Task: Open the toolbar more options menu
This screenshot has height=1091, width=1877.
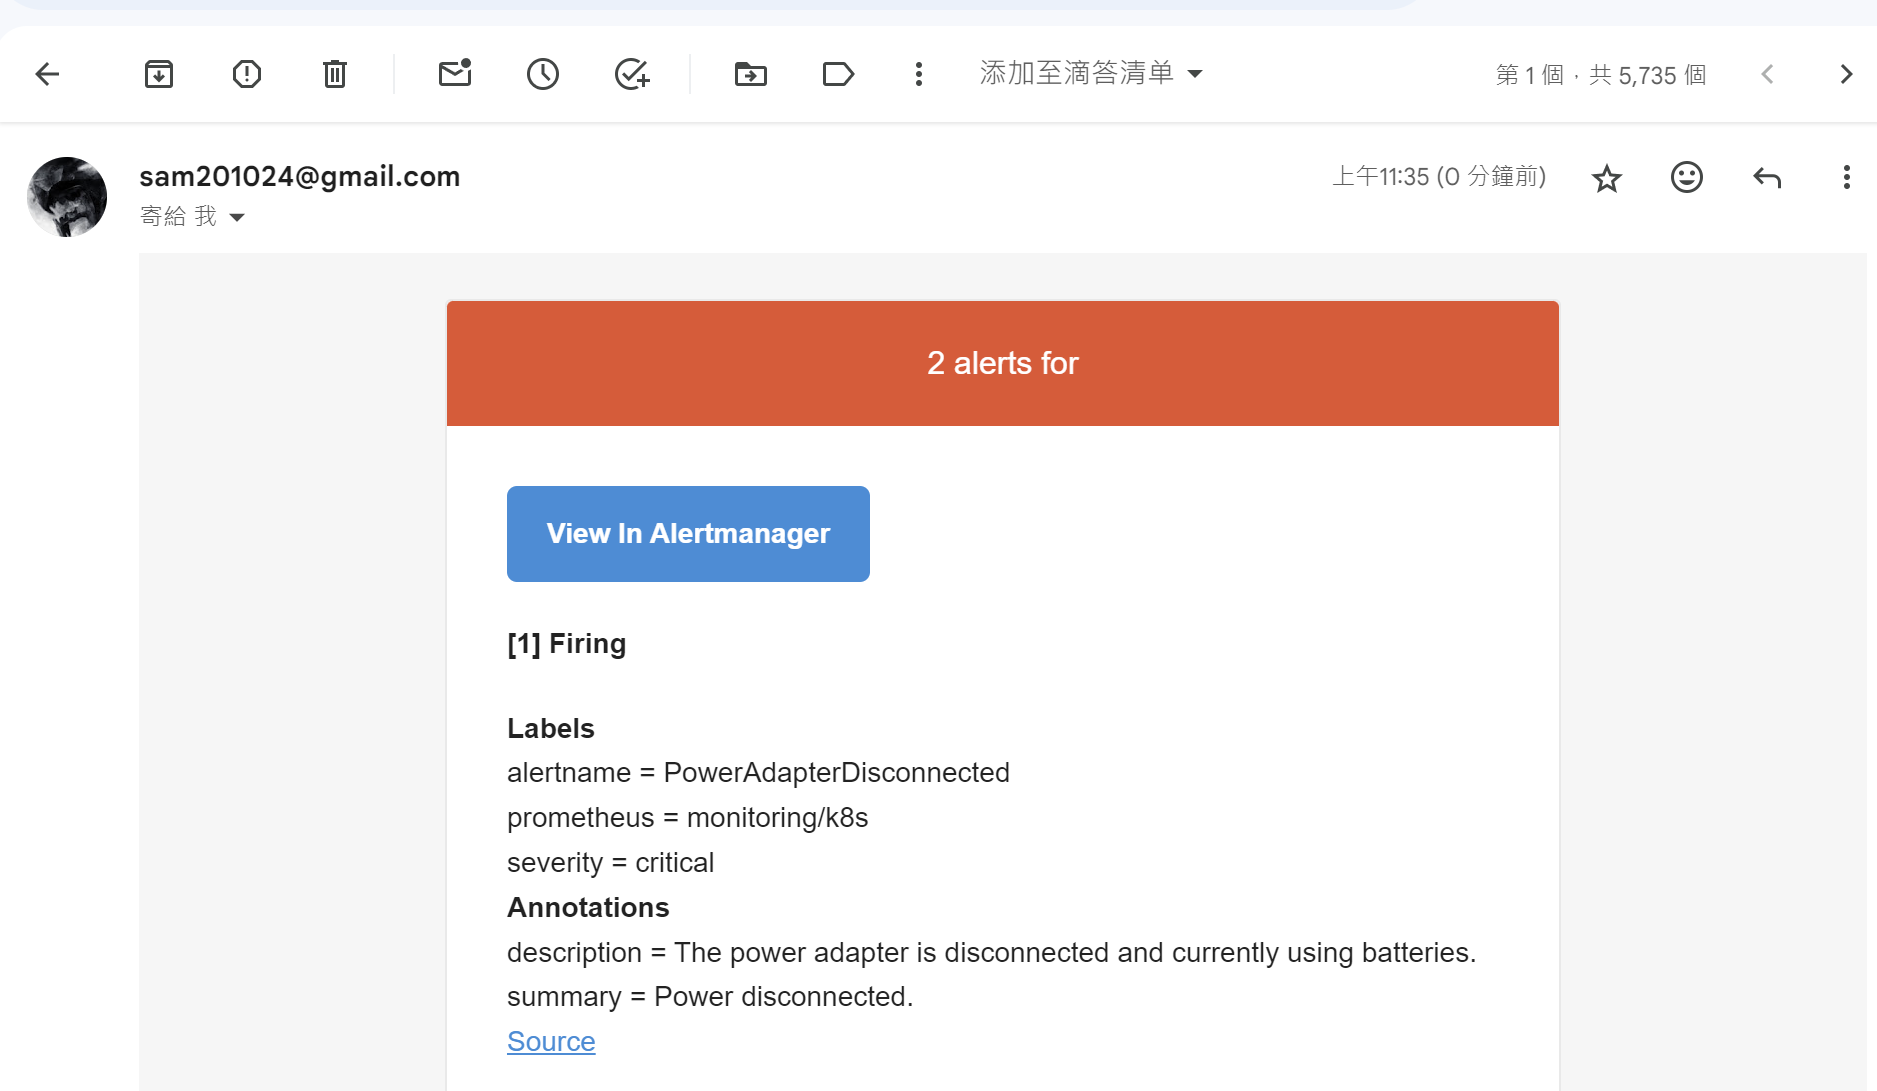Action: coord(918,74)
